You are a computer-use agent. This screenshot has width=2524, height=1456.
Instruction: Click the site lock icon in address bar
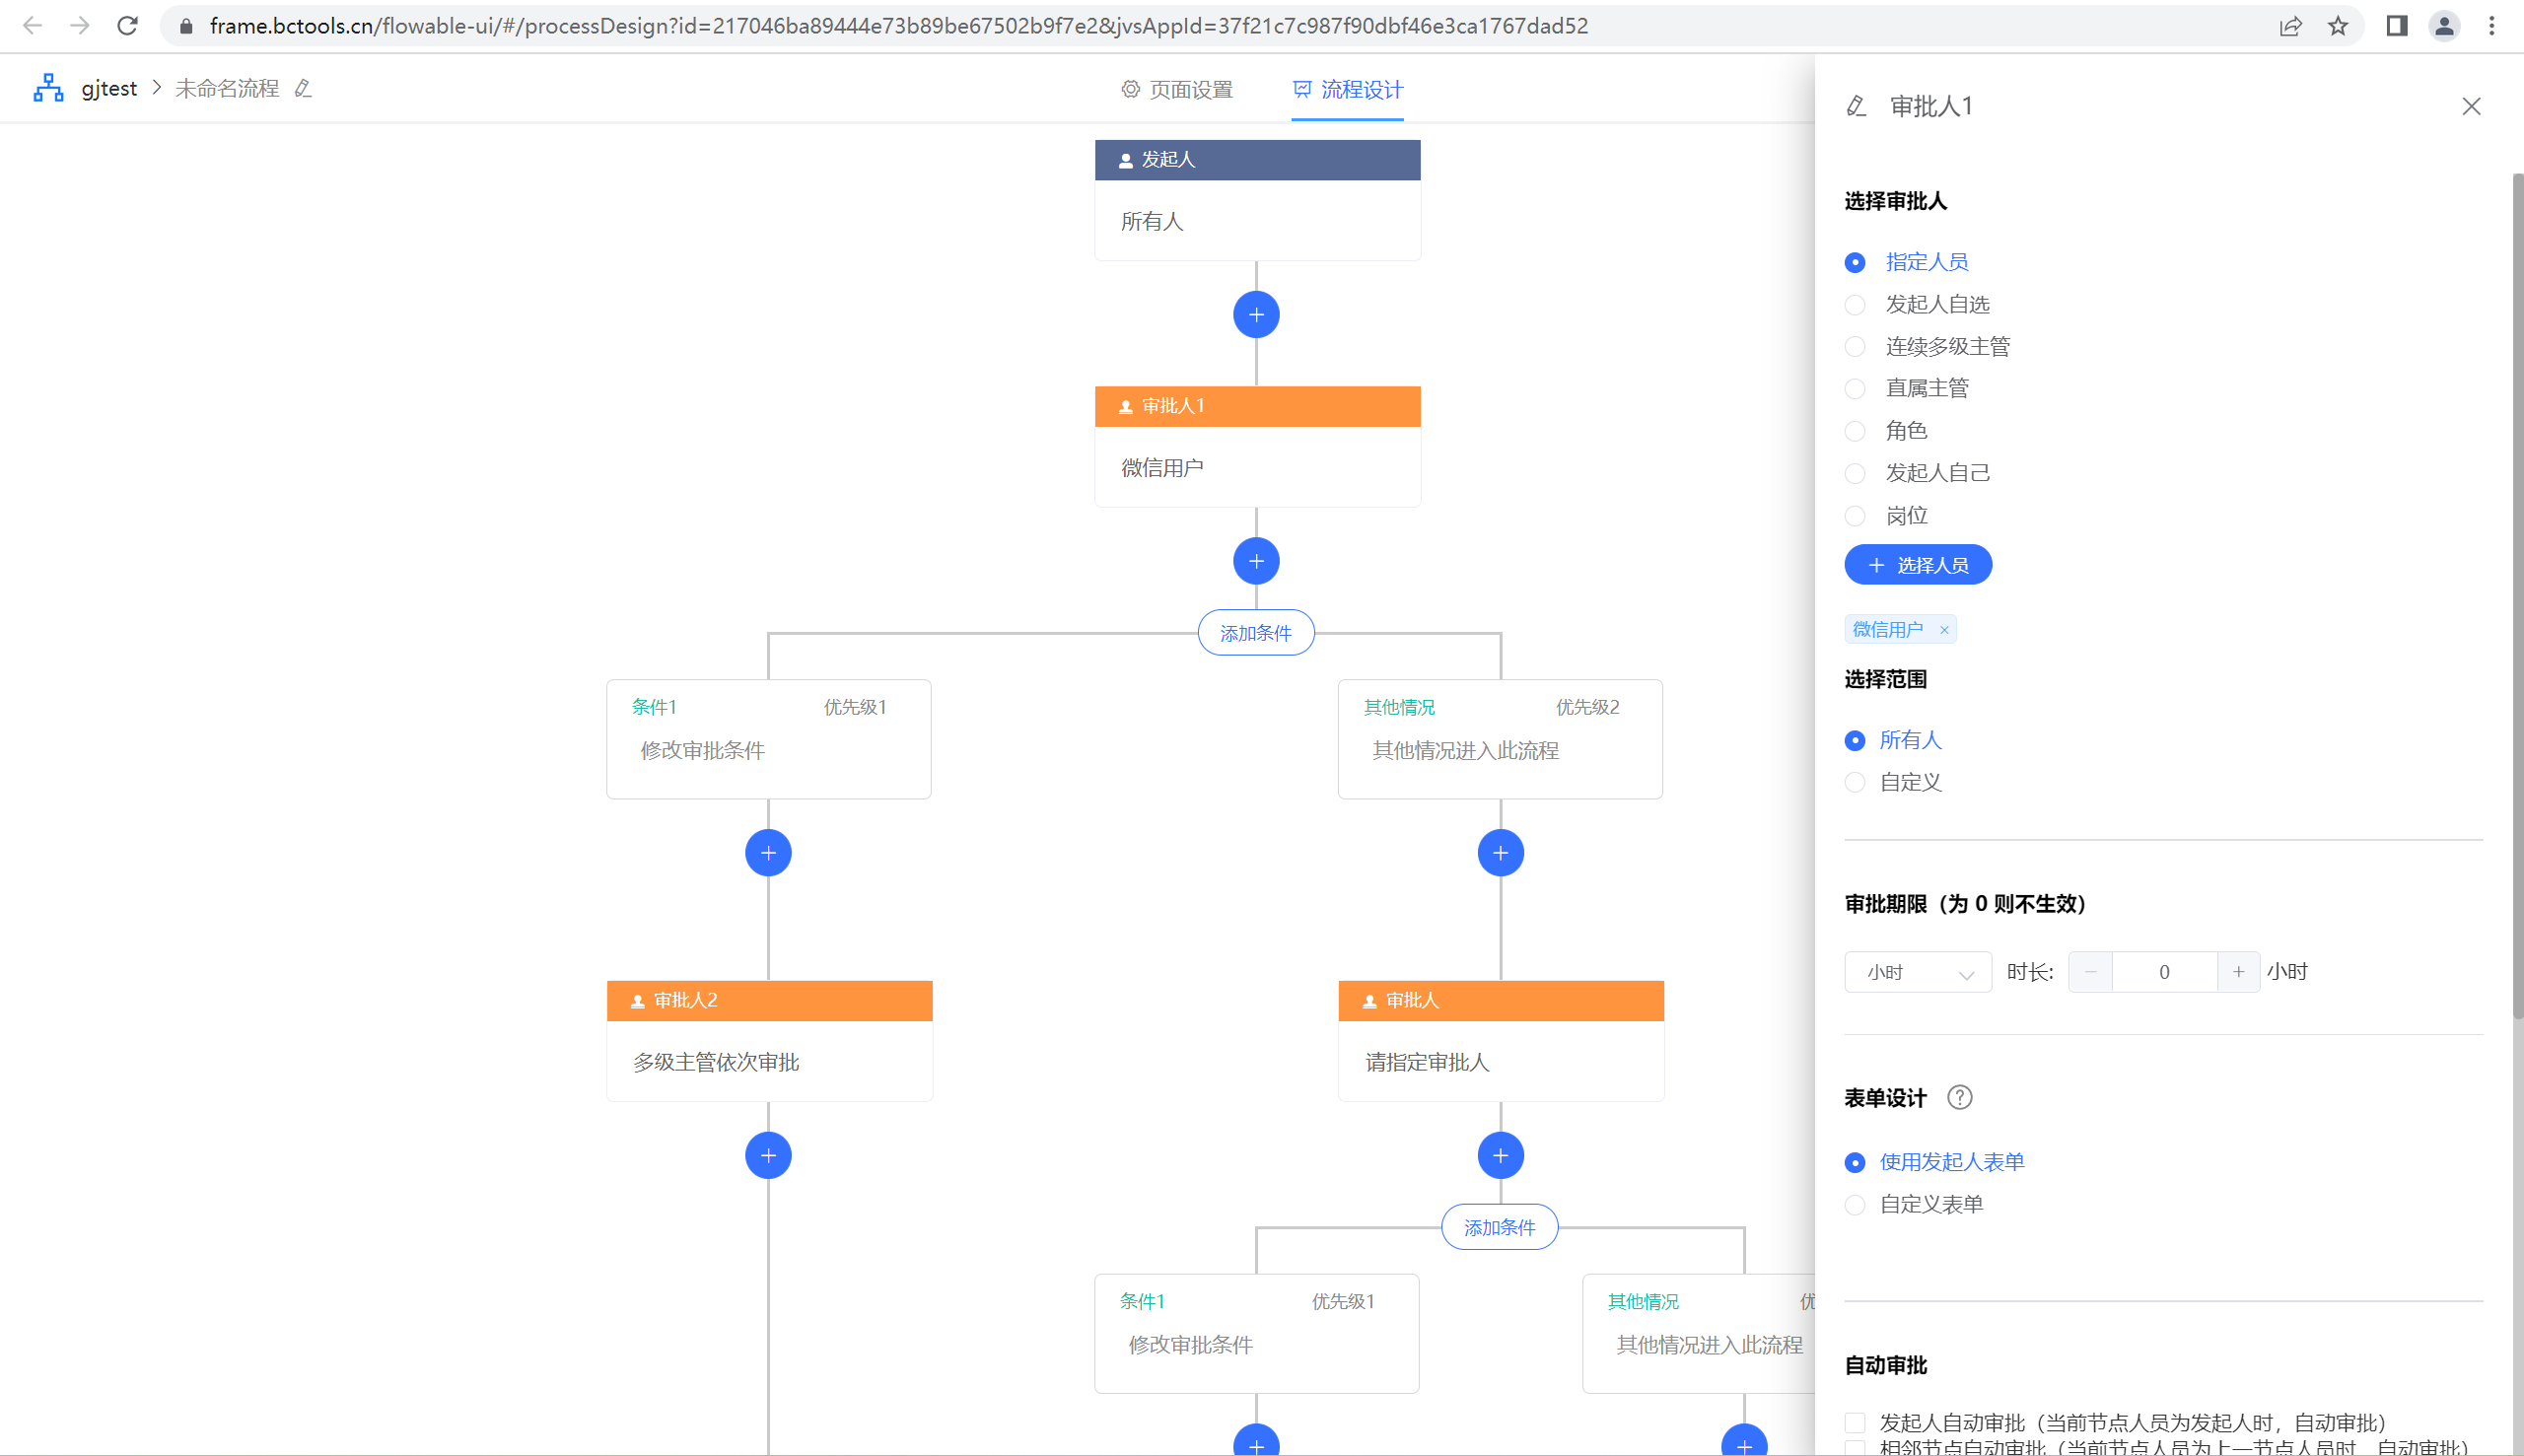coord(186,26)
